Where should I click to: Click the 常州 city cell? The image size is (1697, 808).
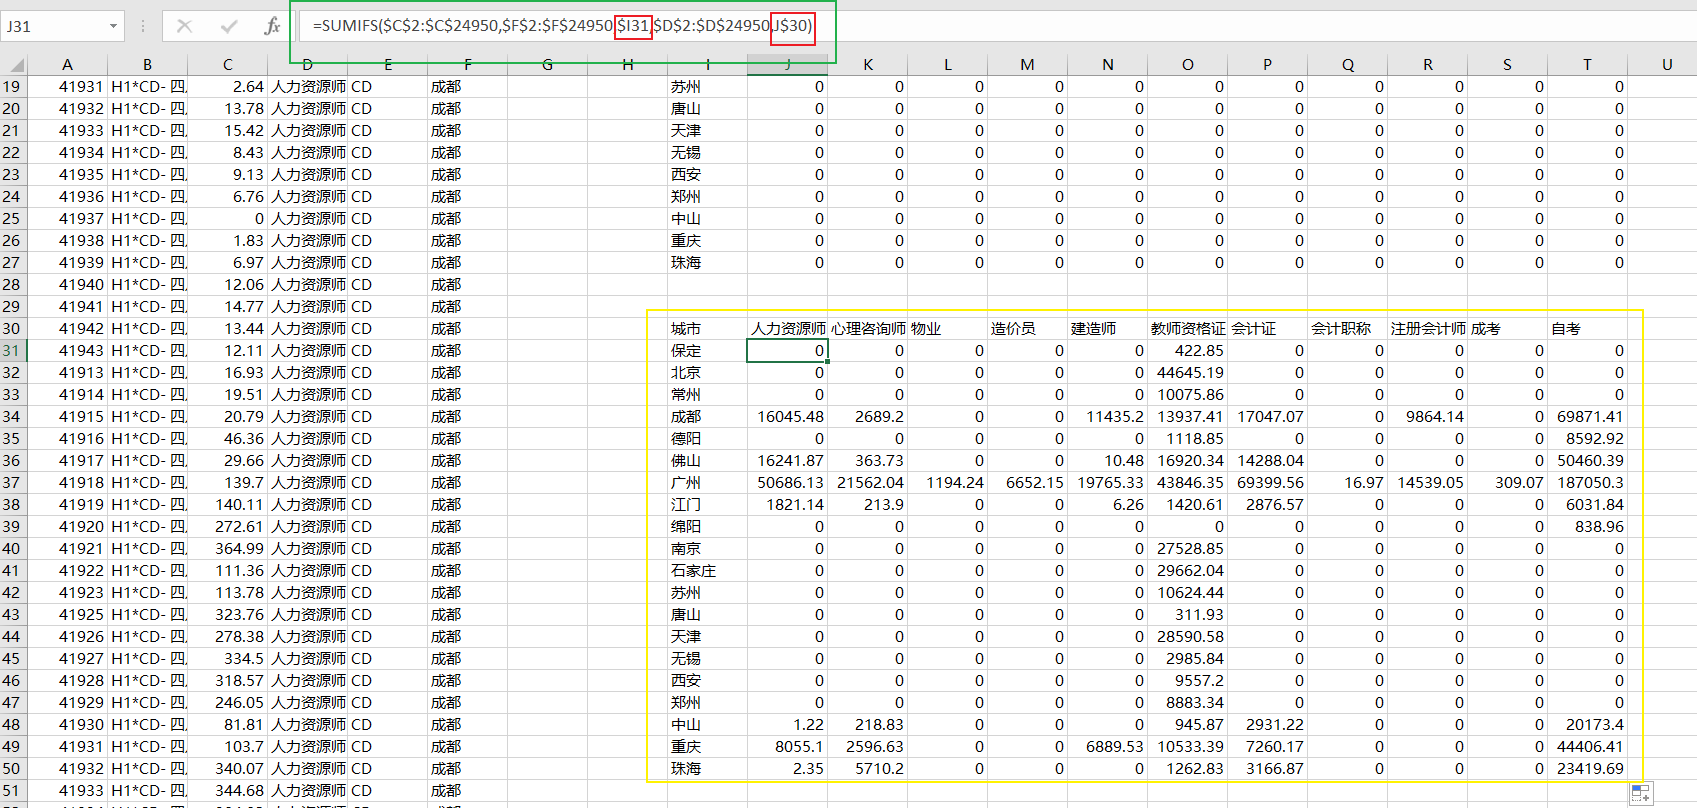(708, 395)
